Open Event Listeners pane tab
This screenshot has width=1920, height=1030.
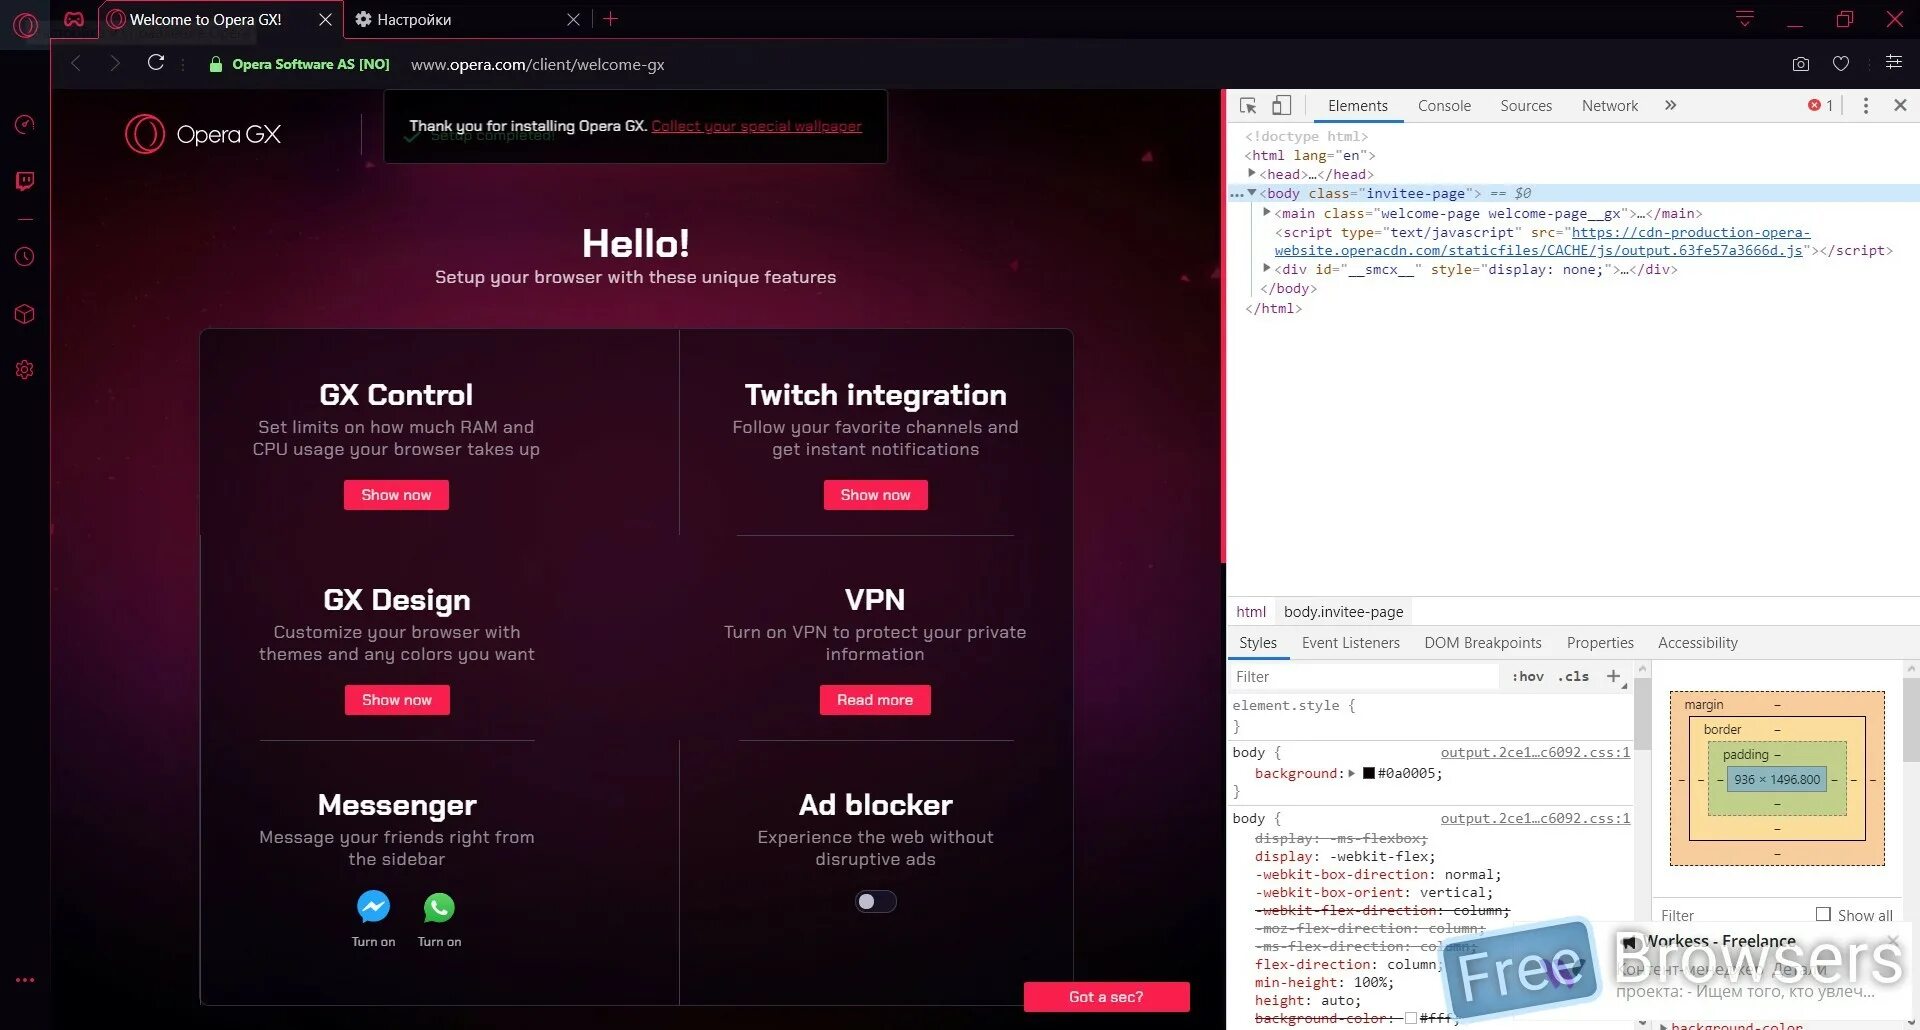tap(1350, 642)
